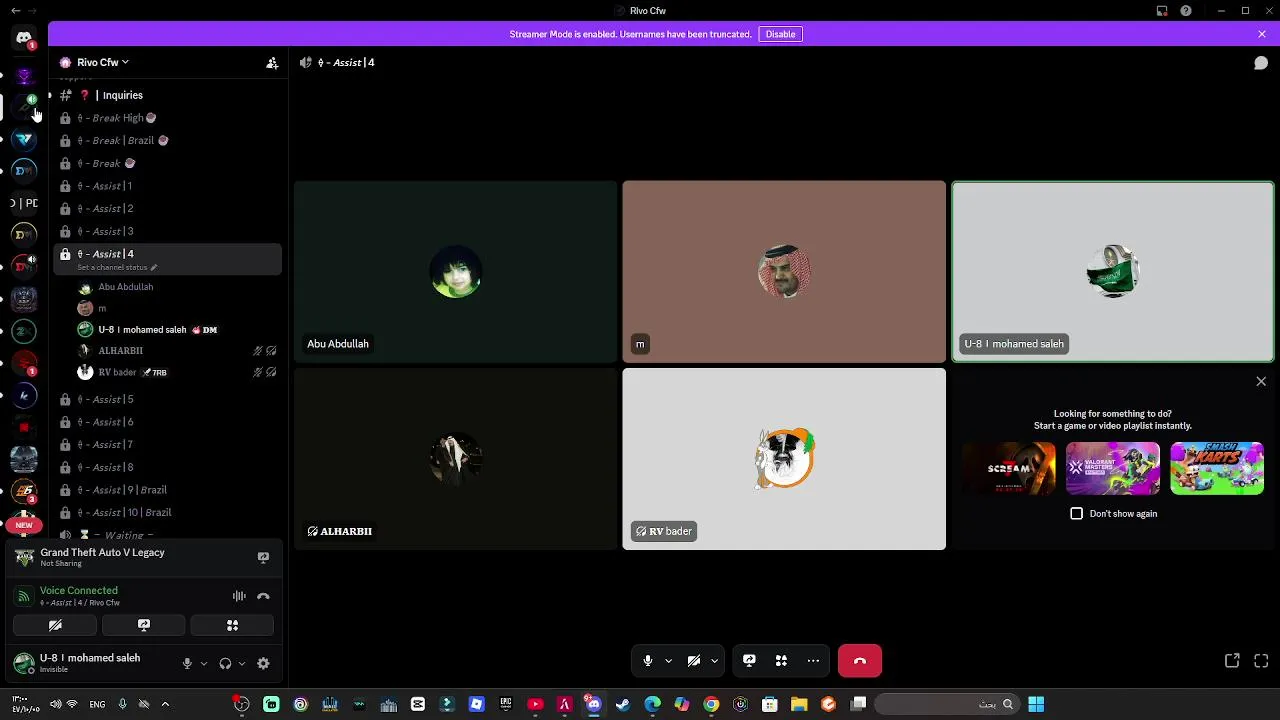Turn on camera from sidebar voice panel
The height and width of the screenshot is (720, 1280).
[55, 625]
